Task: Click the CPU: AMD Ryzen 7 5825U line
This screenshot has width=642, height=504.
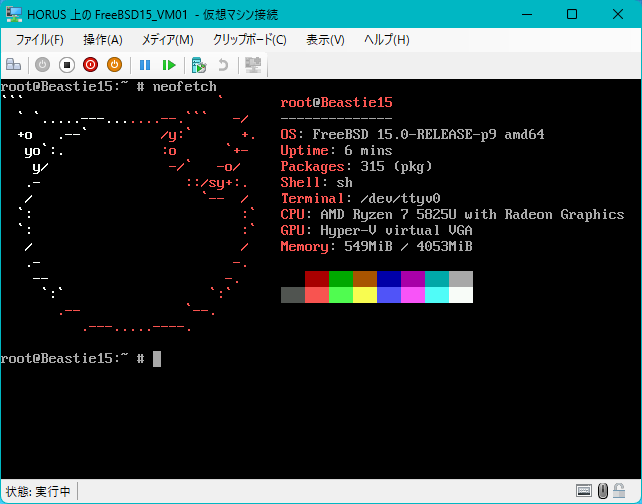Action: 452,215
